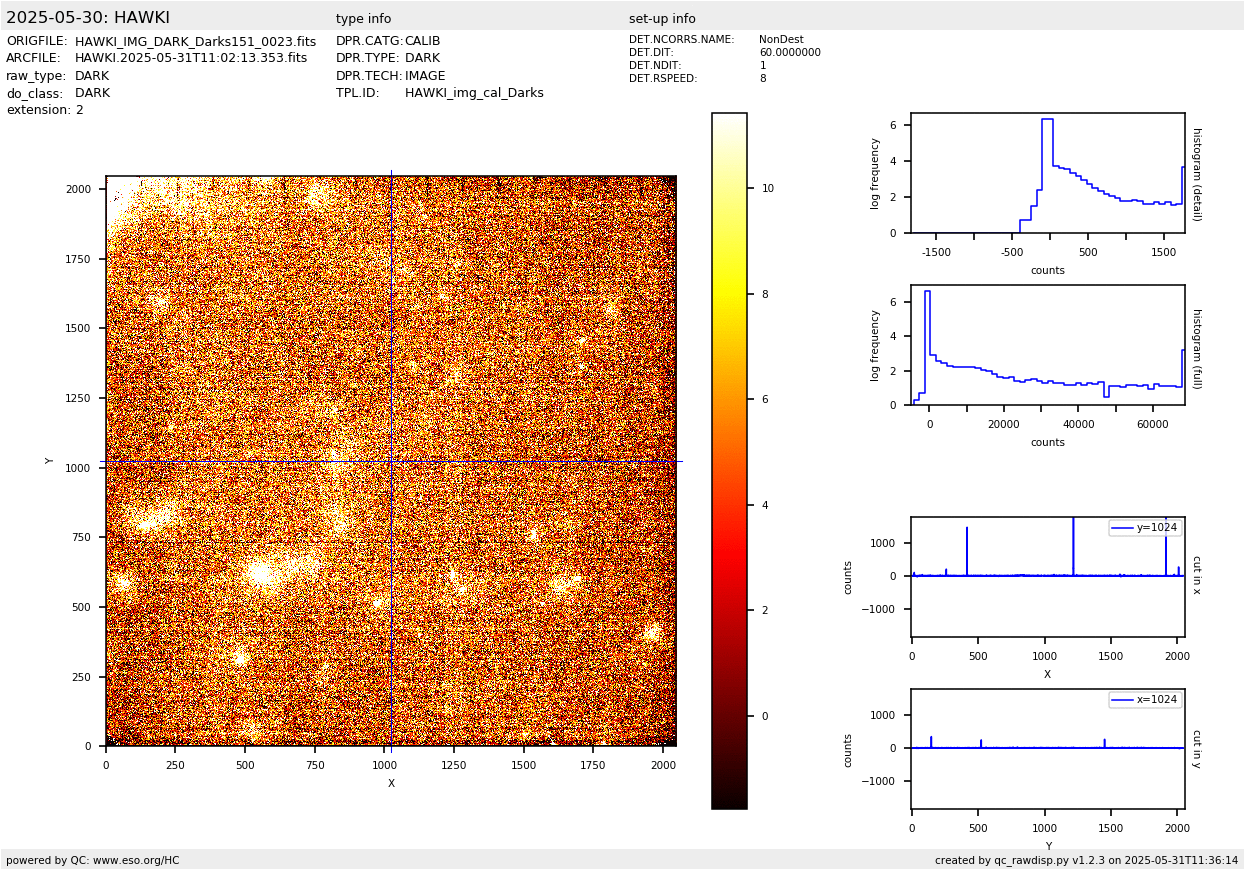The height and width of the screenshot is (870, 1245).
Task: Click the '2025-05-30: HAWKI' title
Action: 88,18
